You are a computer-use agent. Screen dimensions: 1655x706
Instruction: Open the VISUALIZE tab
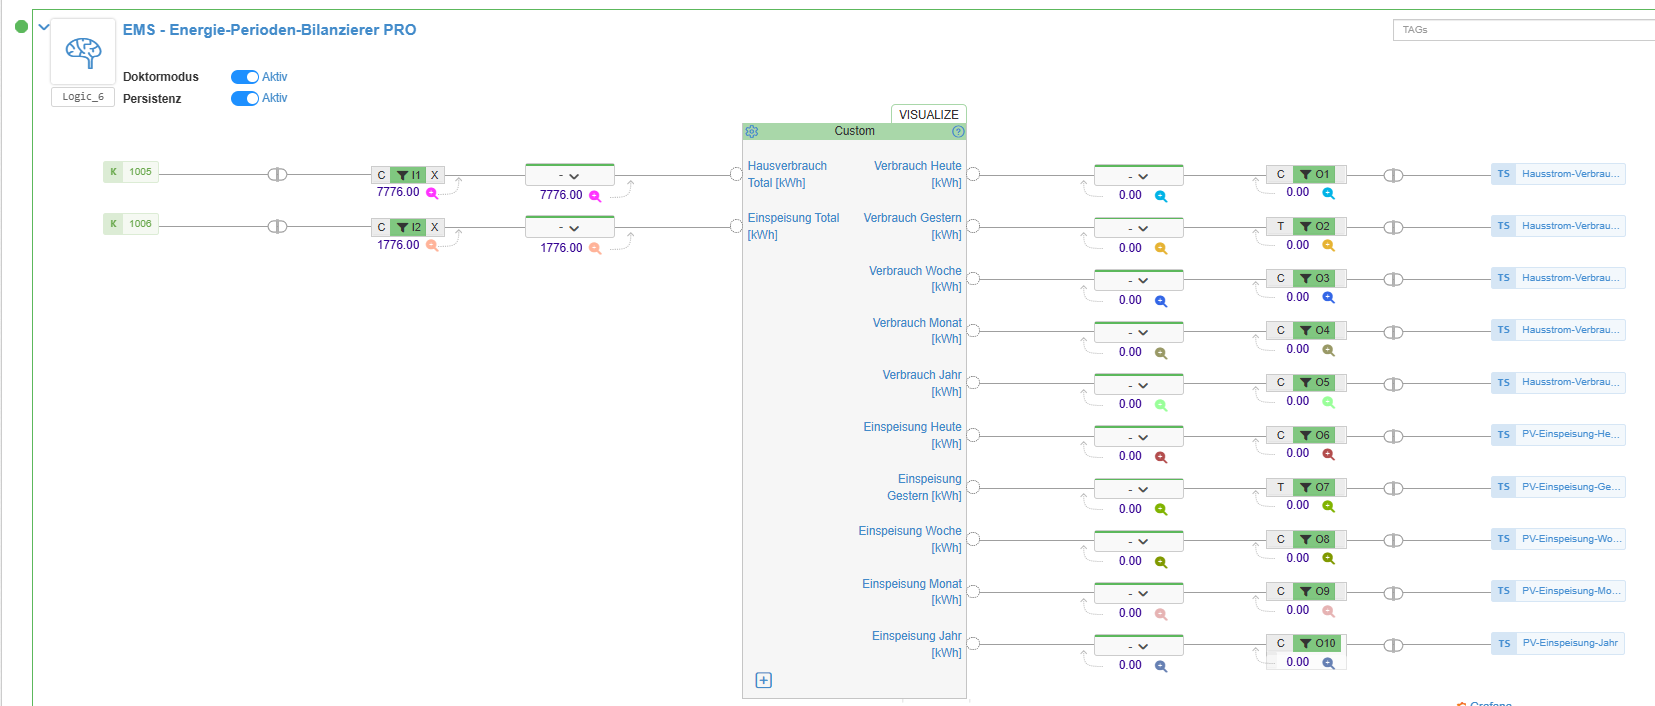coord(928,114)
